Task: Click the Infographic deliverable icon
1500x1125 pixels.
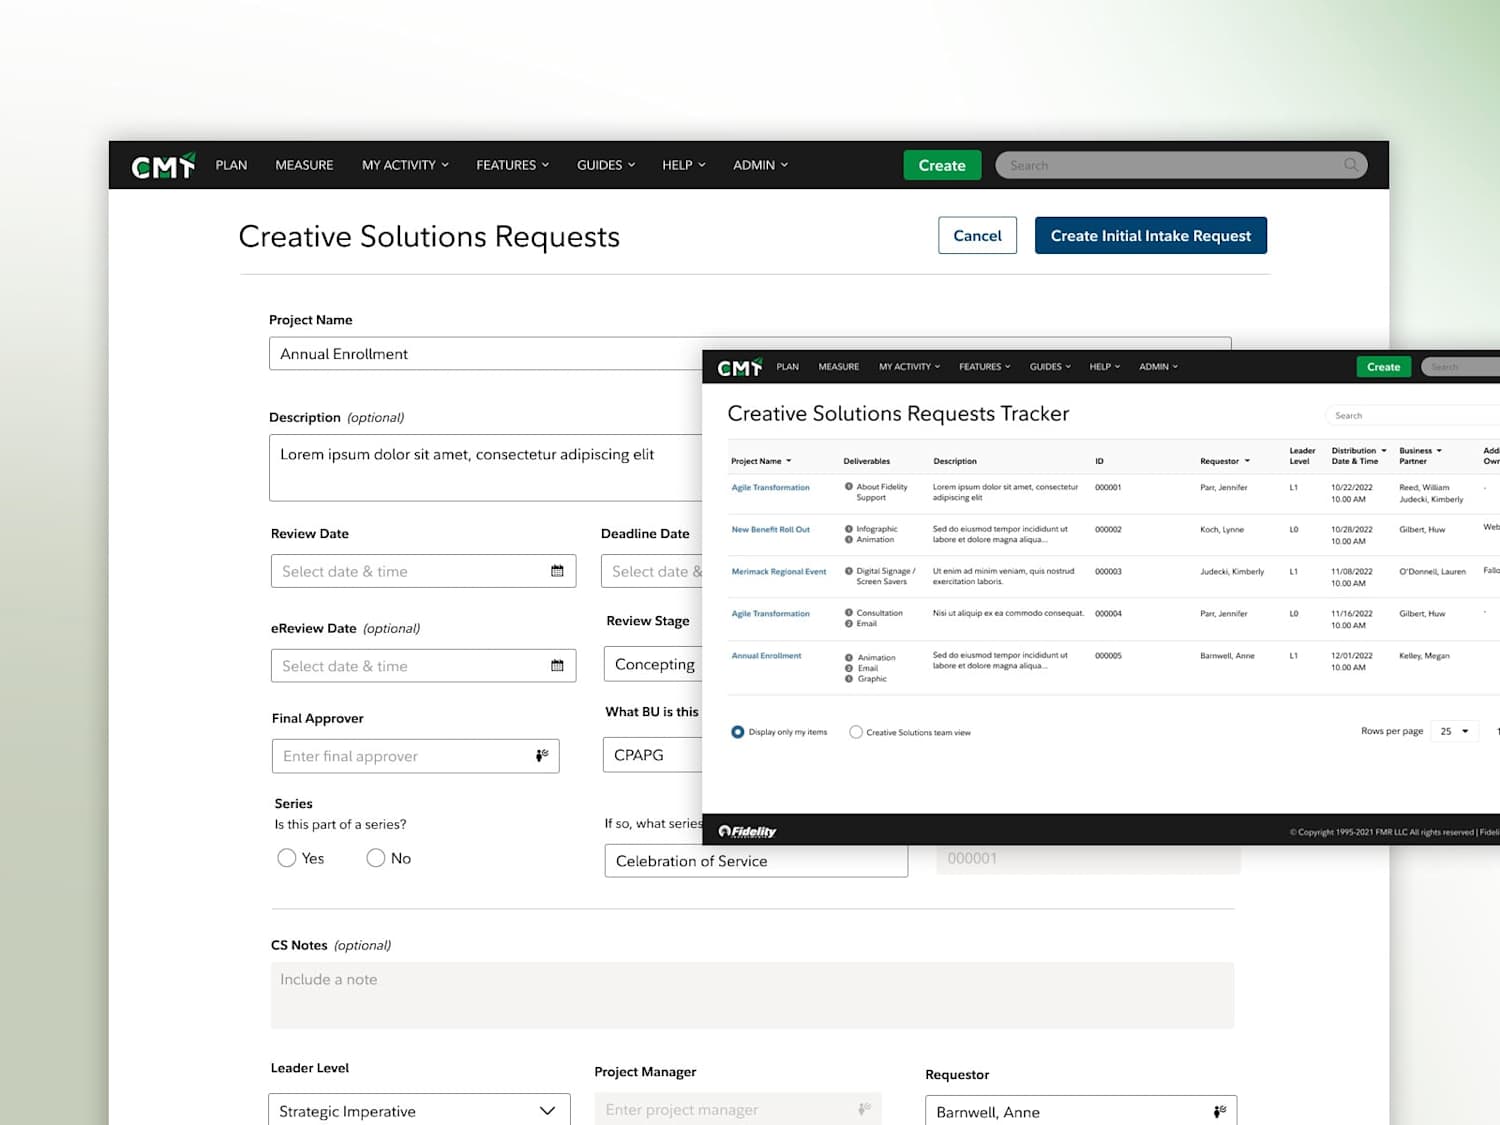Action: click(x=849, y=529)
